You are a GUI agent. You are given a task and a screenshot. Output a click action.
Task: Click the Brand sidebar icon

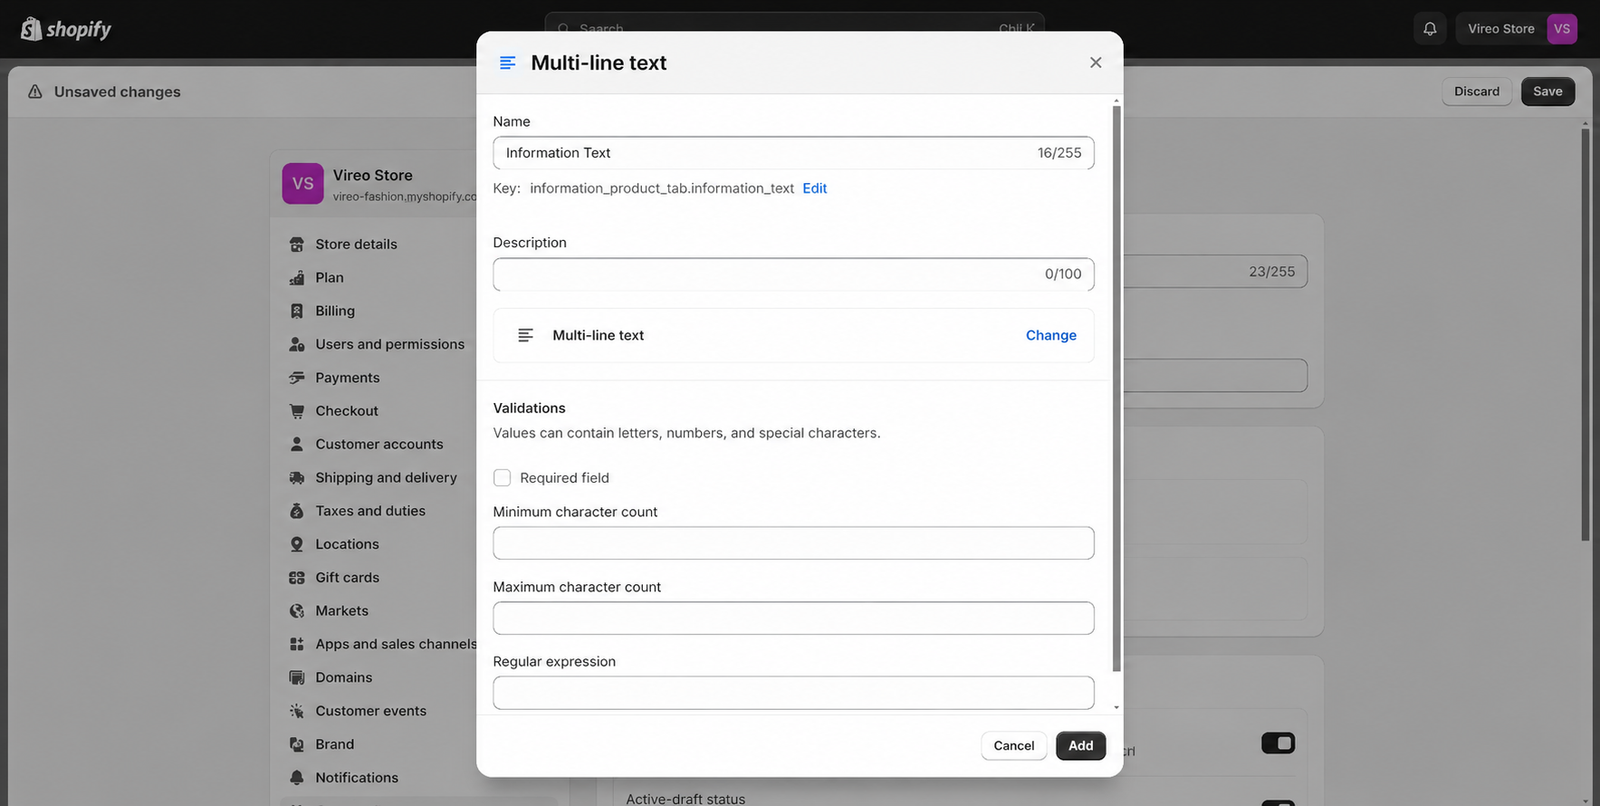[x=297, y=744]
